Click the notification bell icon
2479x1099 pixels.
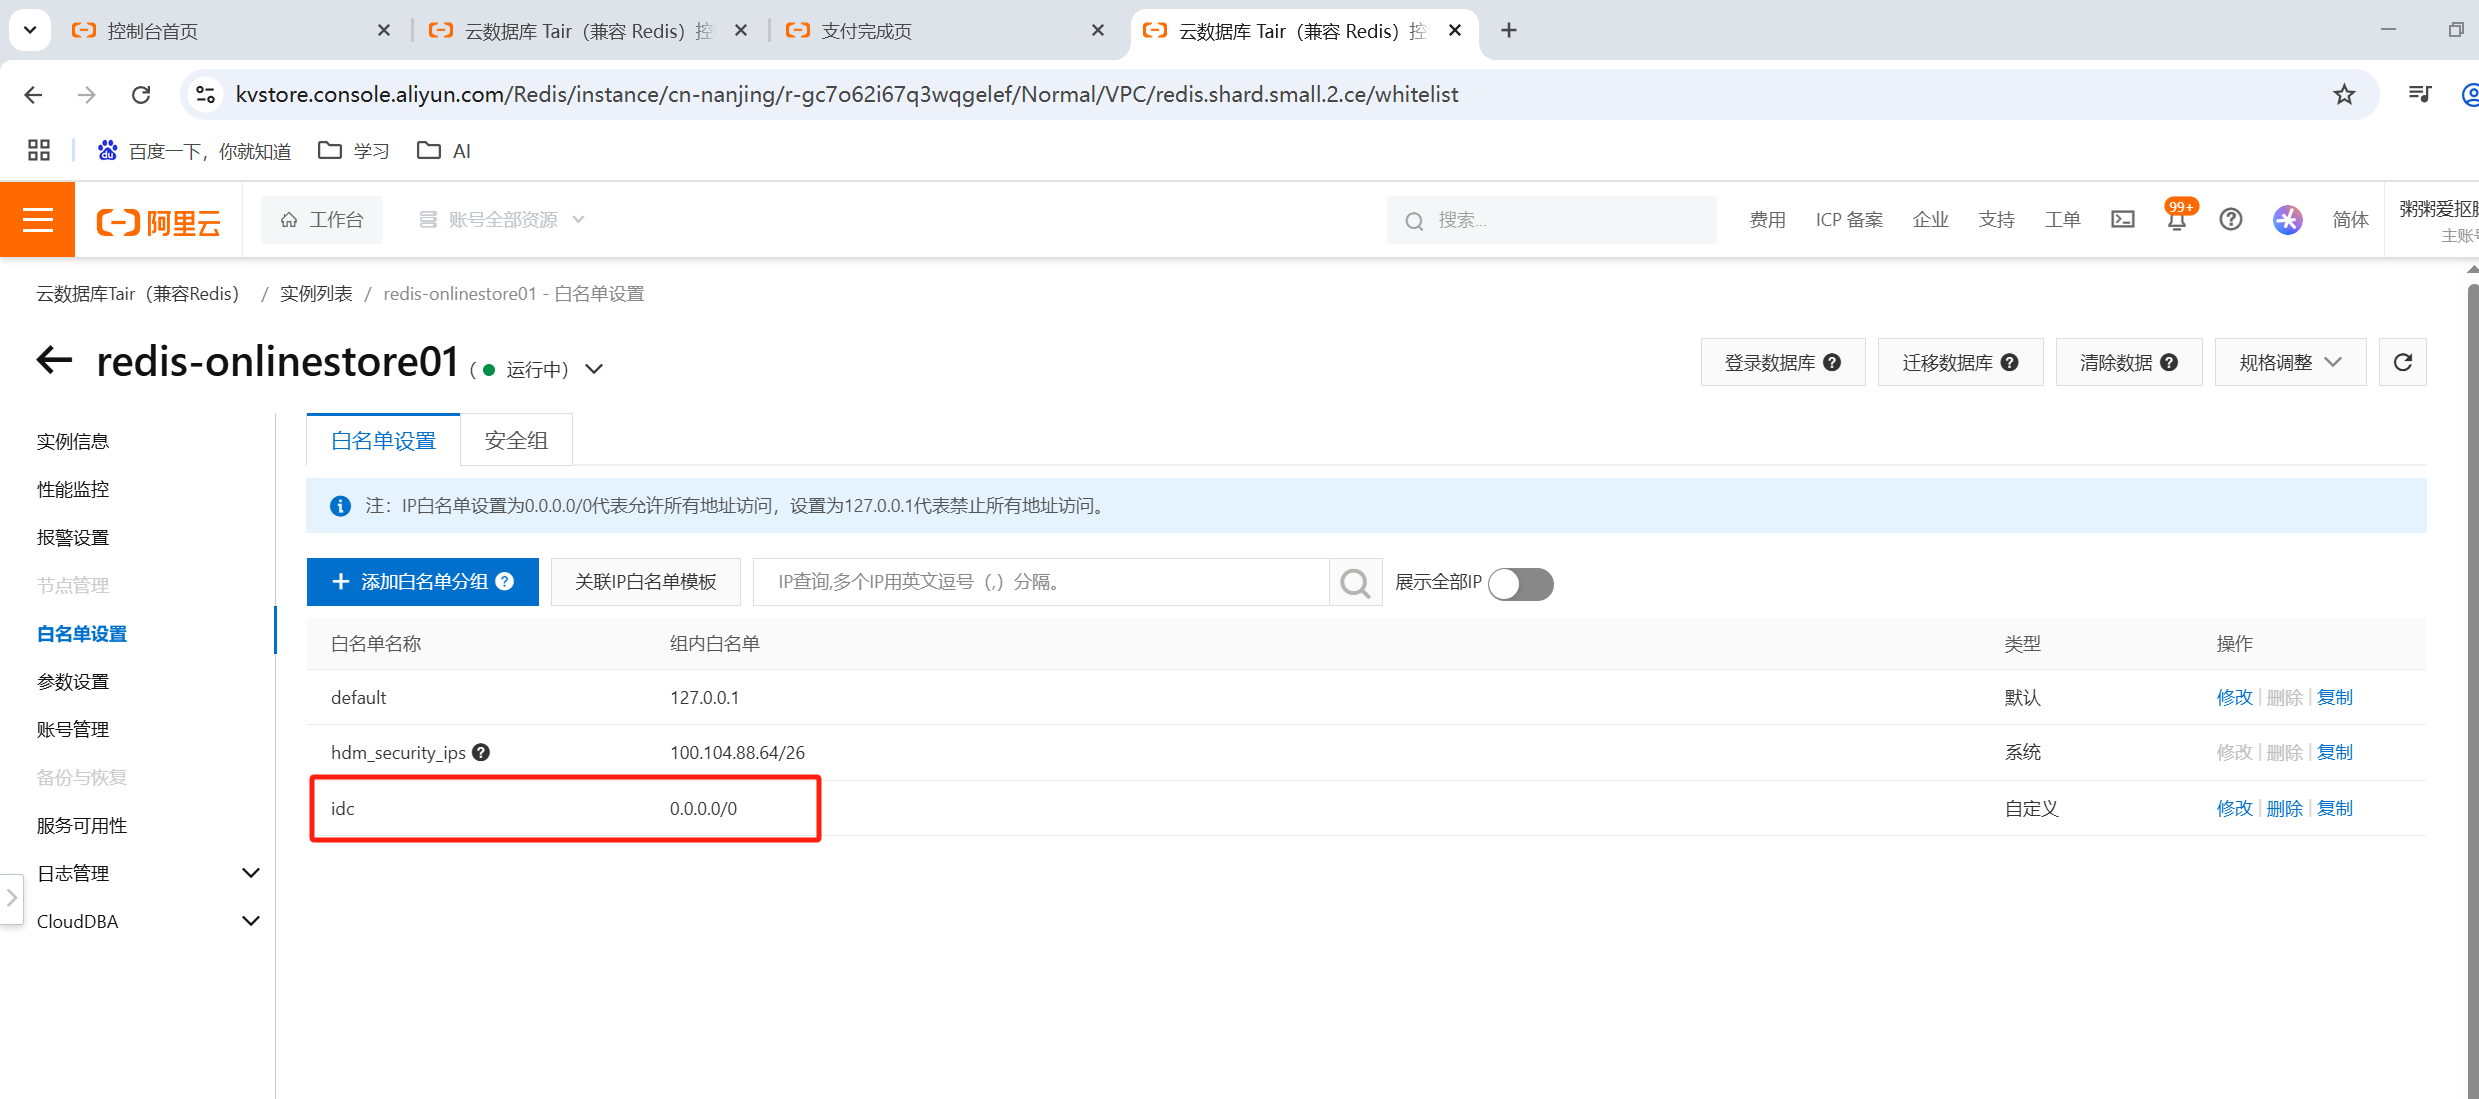(2176, 220)
